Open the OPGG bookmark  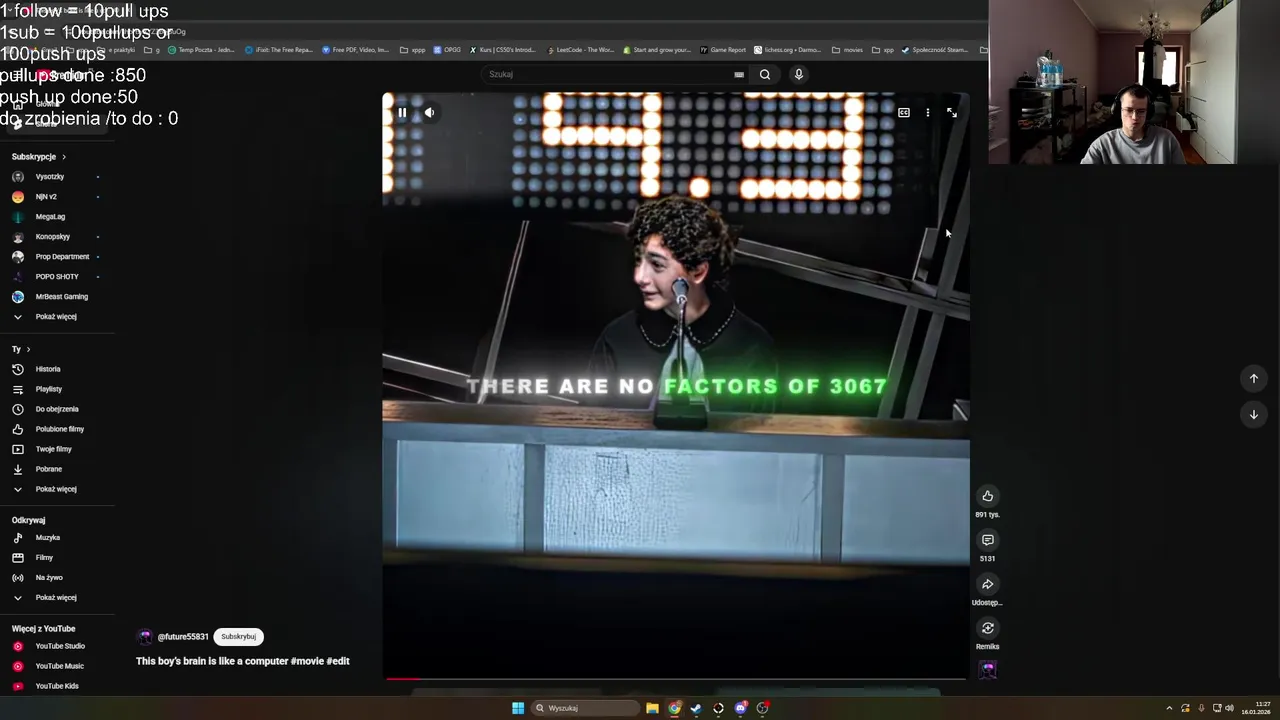pos(448,50)
